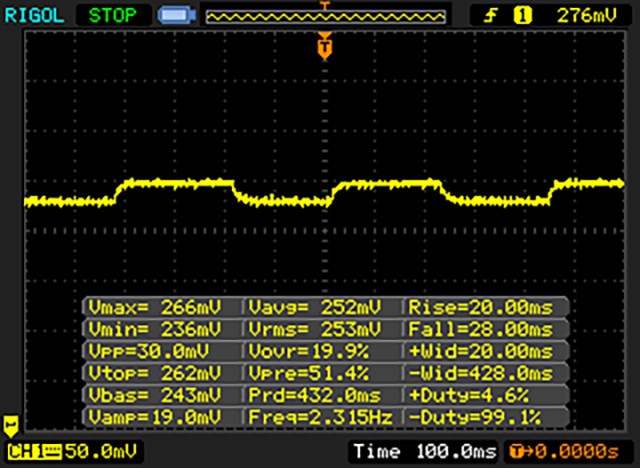
Task: Click the Vrms= 253mV measurement
Action: pos(316,329)
